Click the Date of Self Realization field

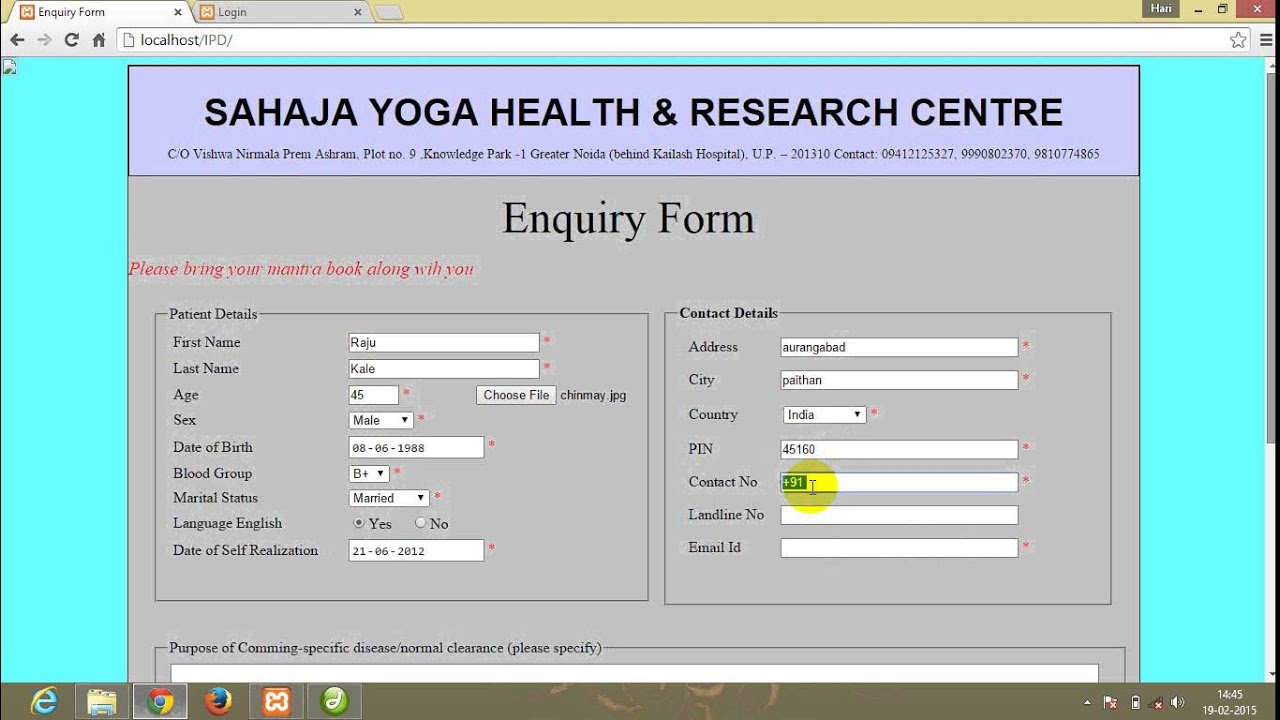point(416,551)
